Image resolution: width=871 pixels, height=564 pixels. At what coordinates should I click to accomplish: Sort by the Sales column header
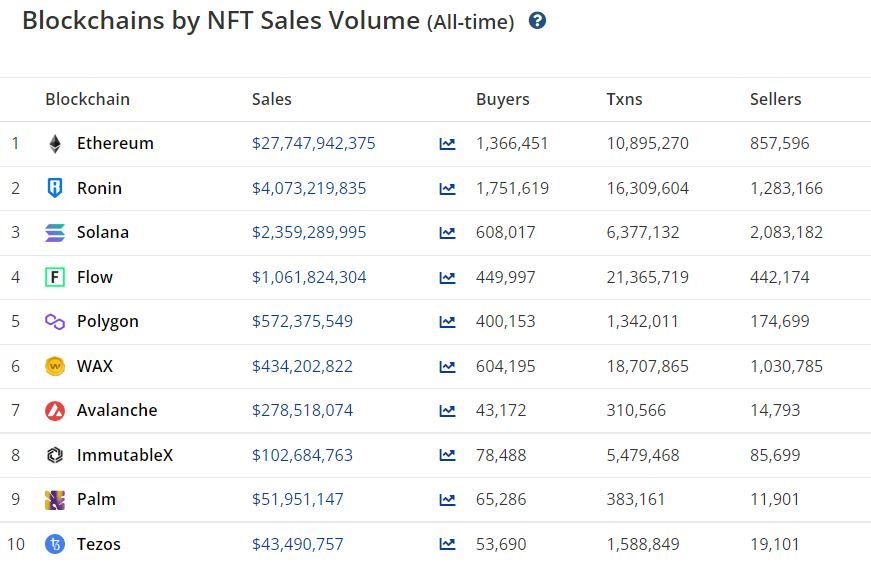[272, 99]
